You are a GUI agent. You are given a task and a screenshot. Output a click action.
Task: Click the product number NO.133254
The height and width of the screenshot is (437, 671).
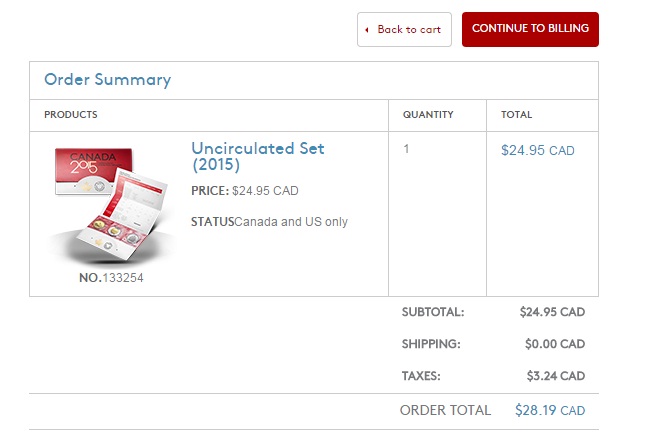coord(111,278)
